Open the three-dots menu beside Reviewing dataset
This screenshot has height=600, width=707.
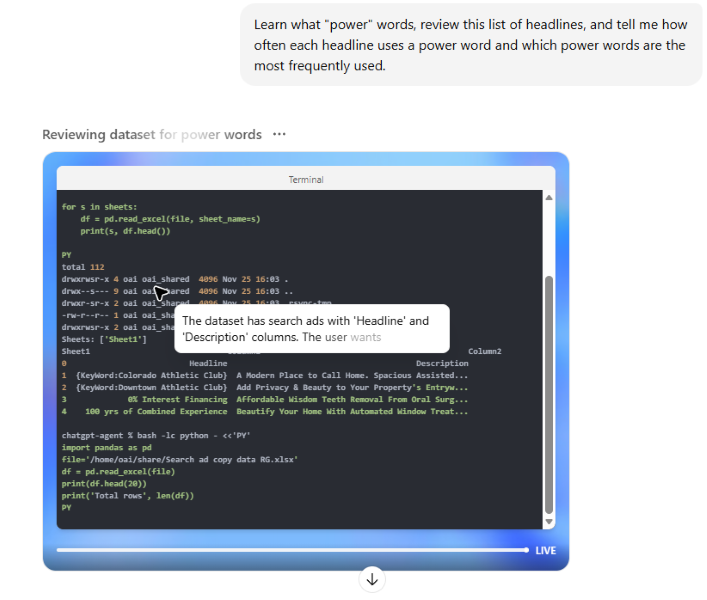click(x=279, y=134)
